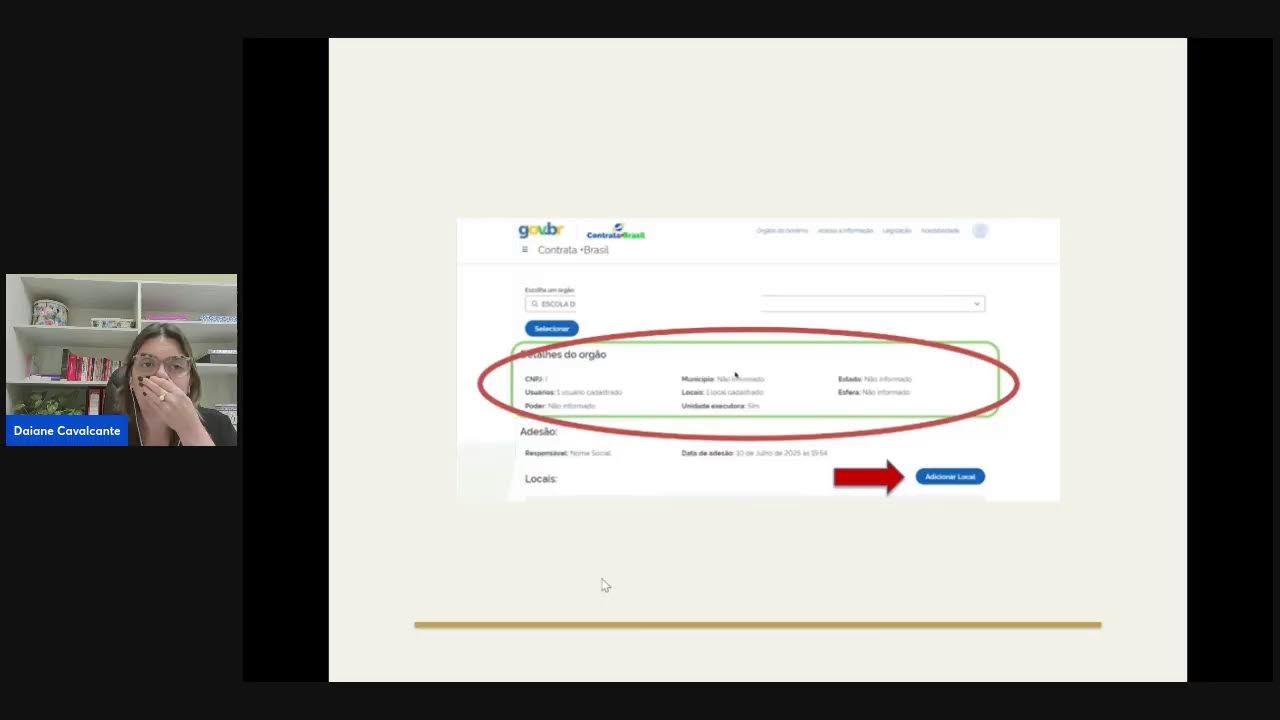Click the Usuários: 1 usuário cadastrado text
Screen dimensions: 1280x720
click(573, 393)
